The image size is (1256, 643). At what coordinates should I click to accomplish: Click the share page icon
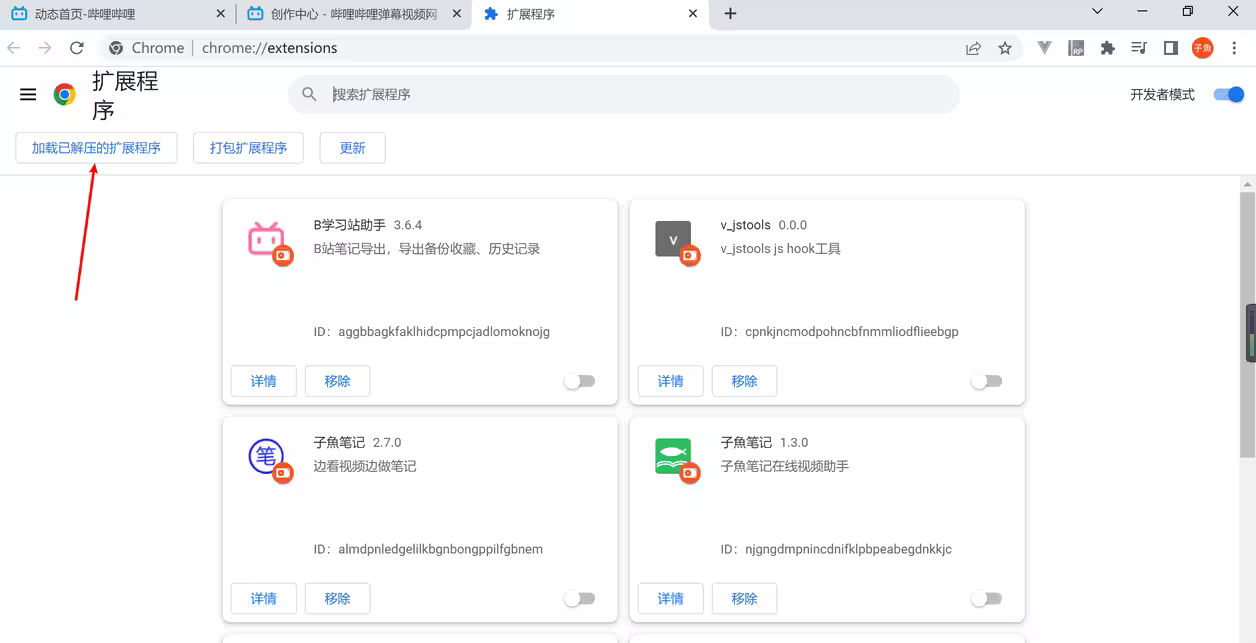point(973,48)
